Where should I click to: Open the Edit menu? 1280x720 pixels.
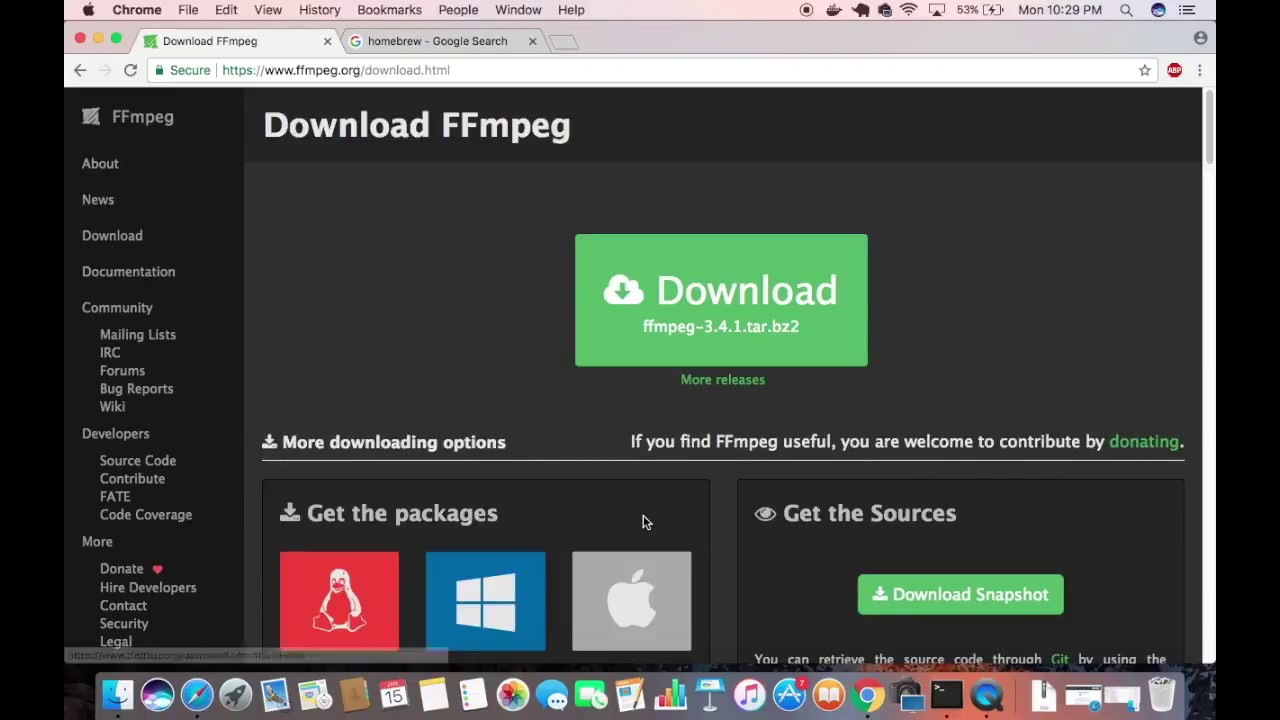tap(226, 10)
